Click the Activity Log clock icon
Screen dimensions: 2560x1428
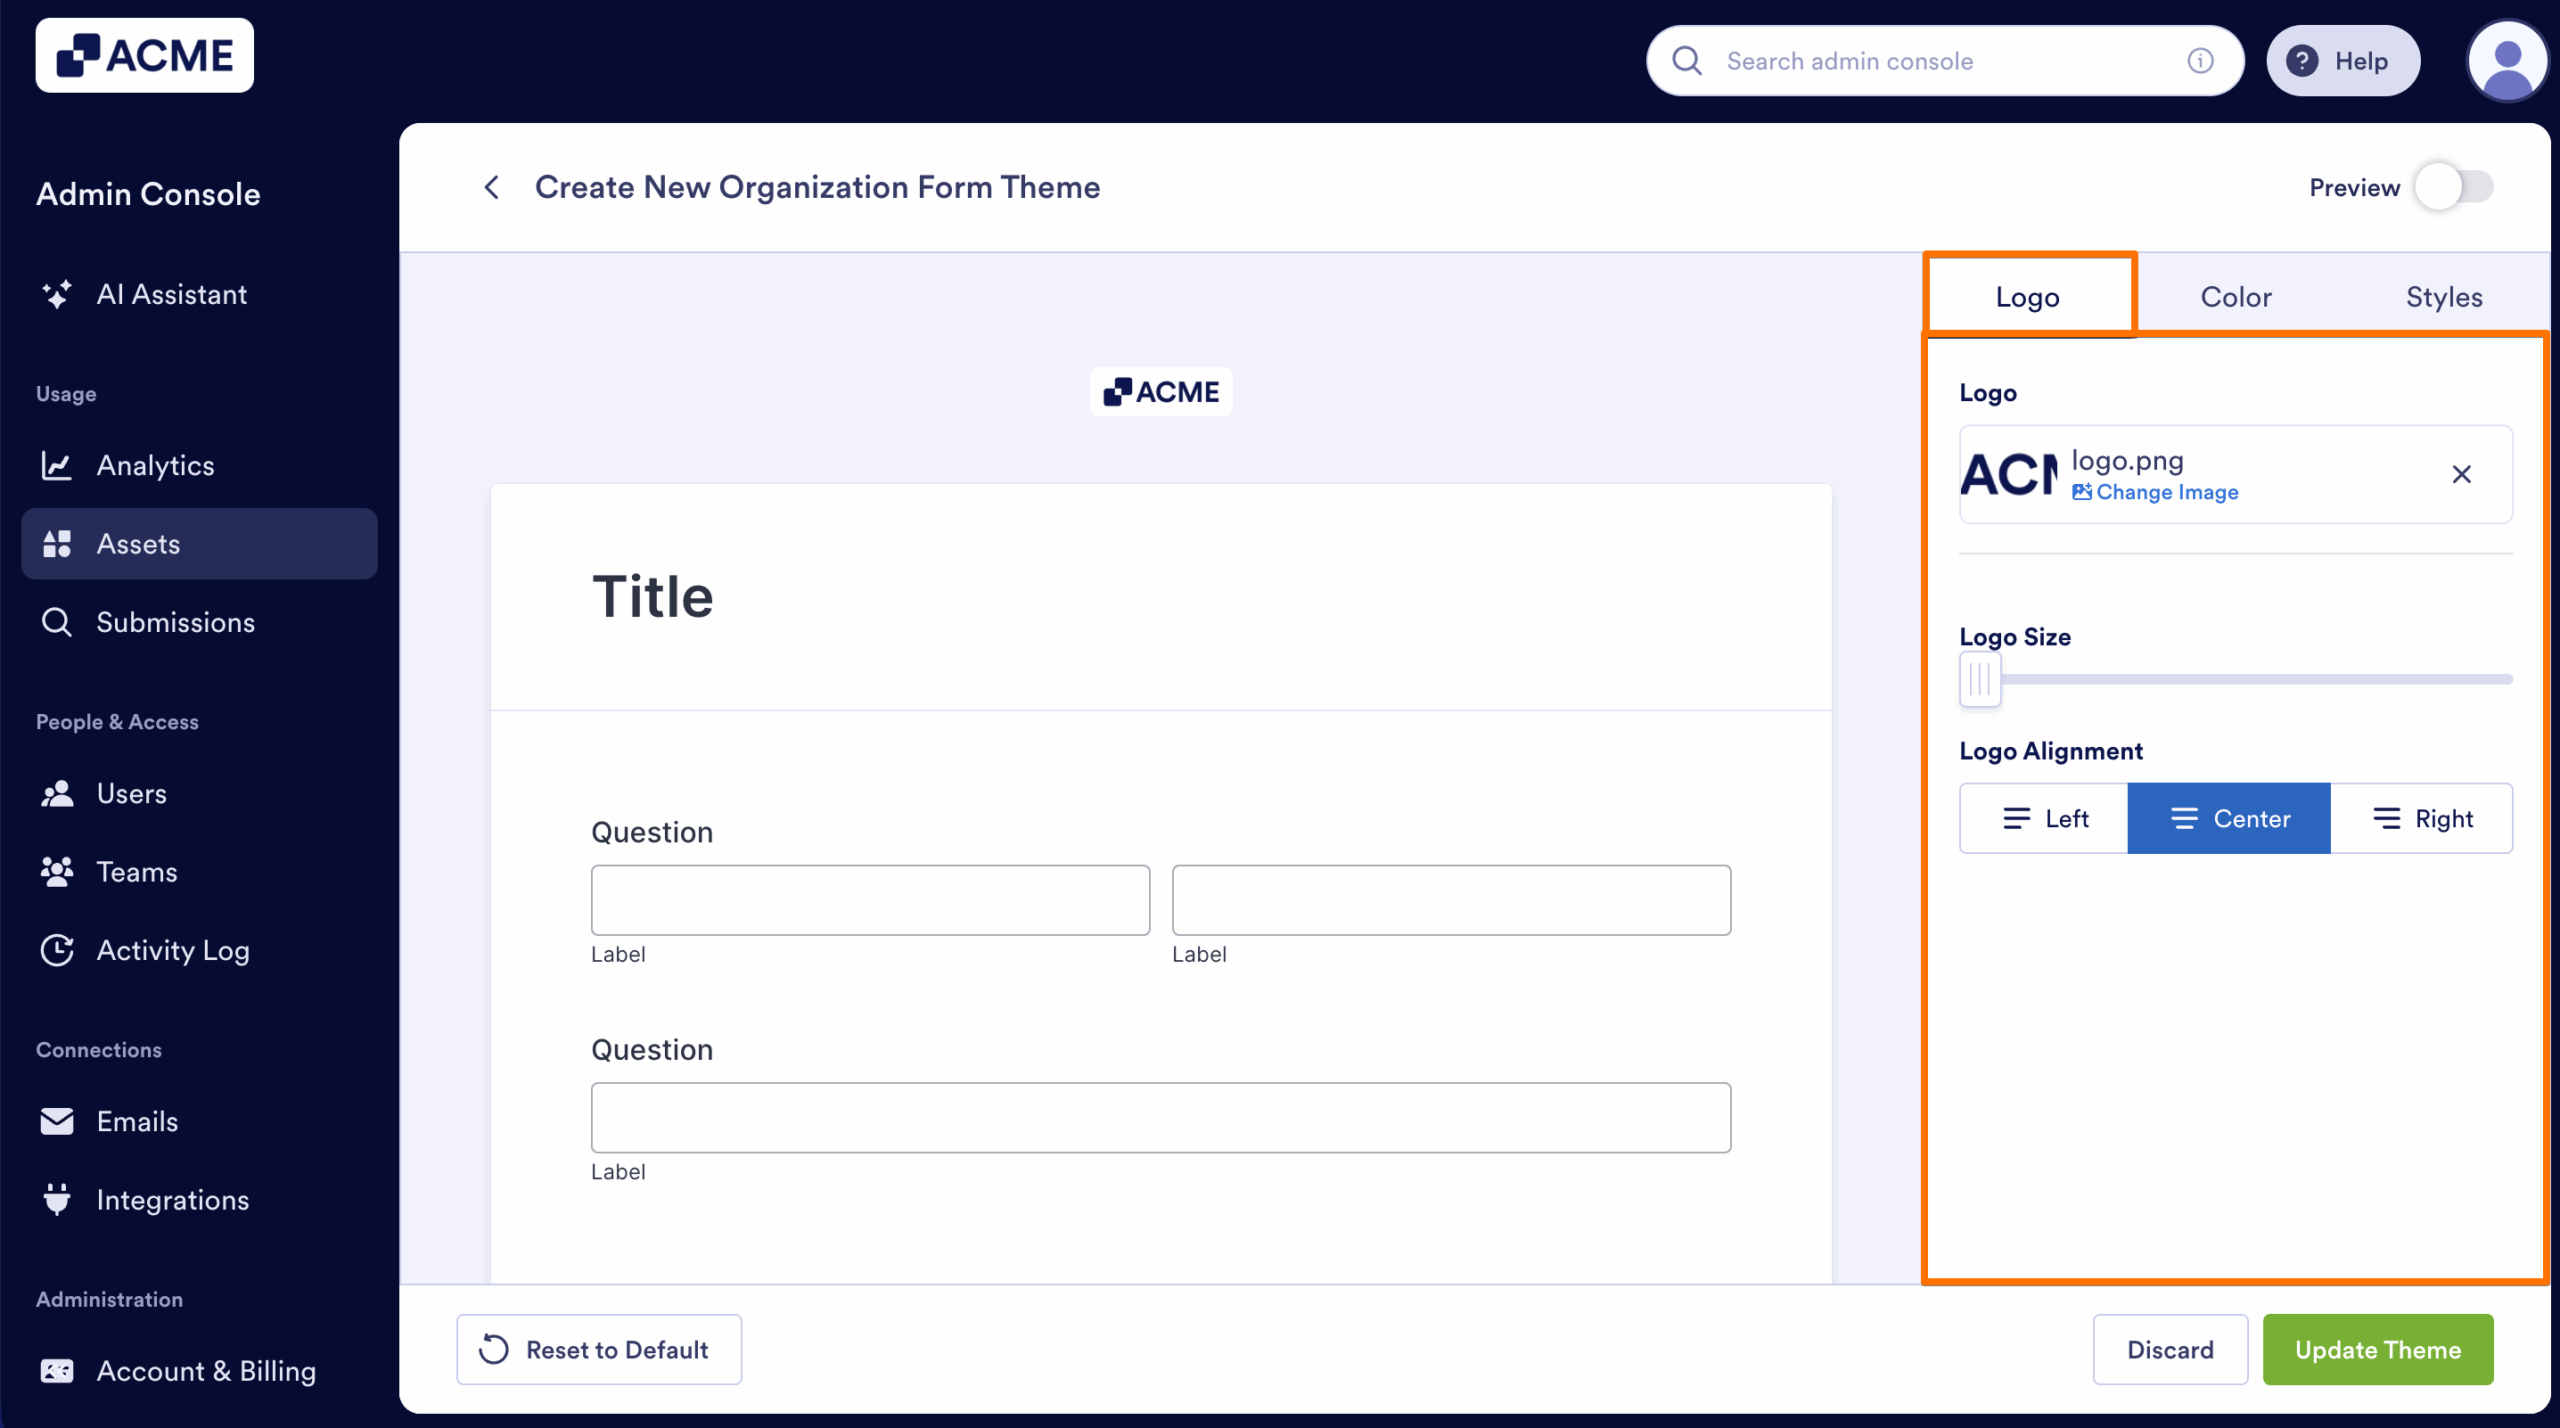point(57,950)
